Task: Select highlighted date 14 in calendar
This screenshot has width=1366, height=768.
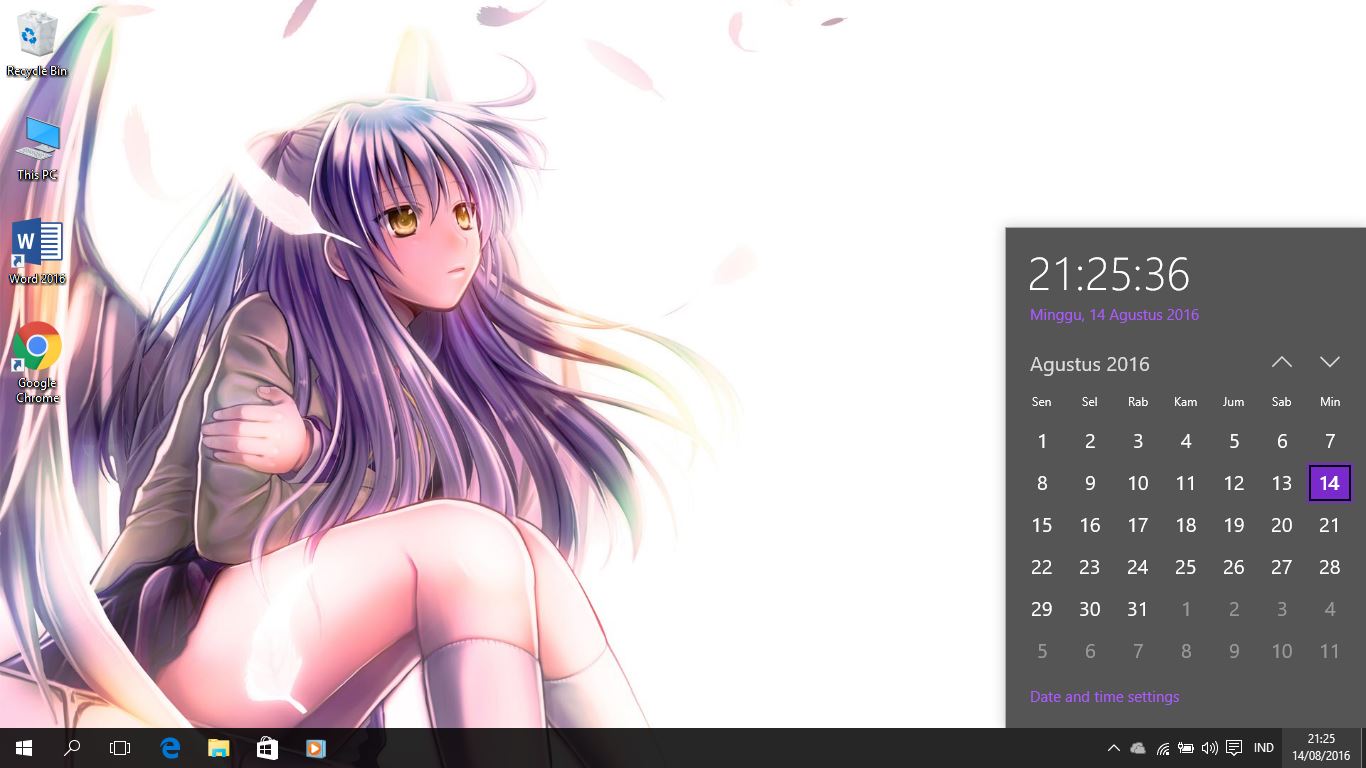Action: (1330, 483)
